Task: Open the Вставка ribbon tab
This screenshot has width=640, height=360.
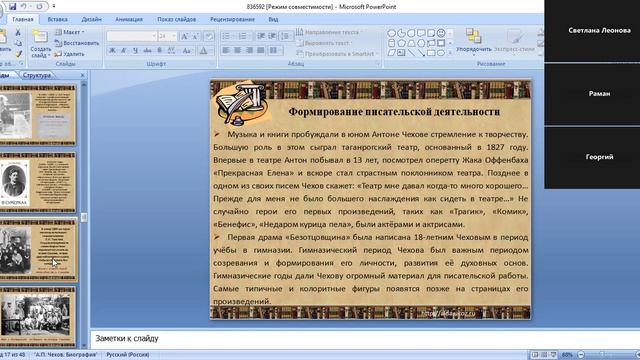Action: [x=58, y=19]
